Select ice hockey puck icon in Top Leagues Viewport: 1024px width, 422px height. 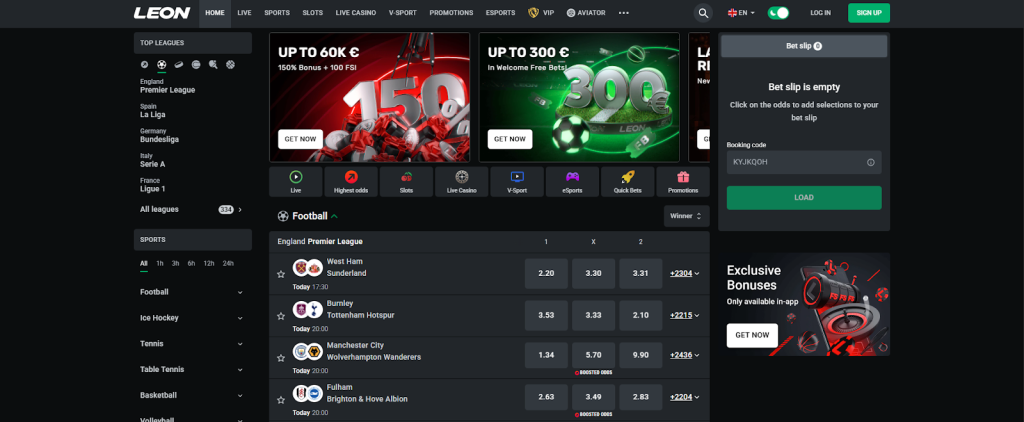(x=179, y=65)
